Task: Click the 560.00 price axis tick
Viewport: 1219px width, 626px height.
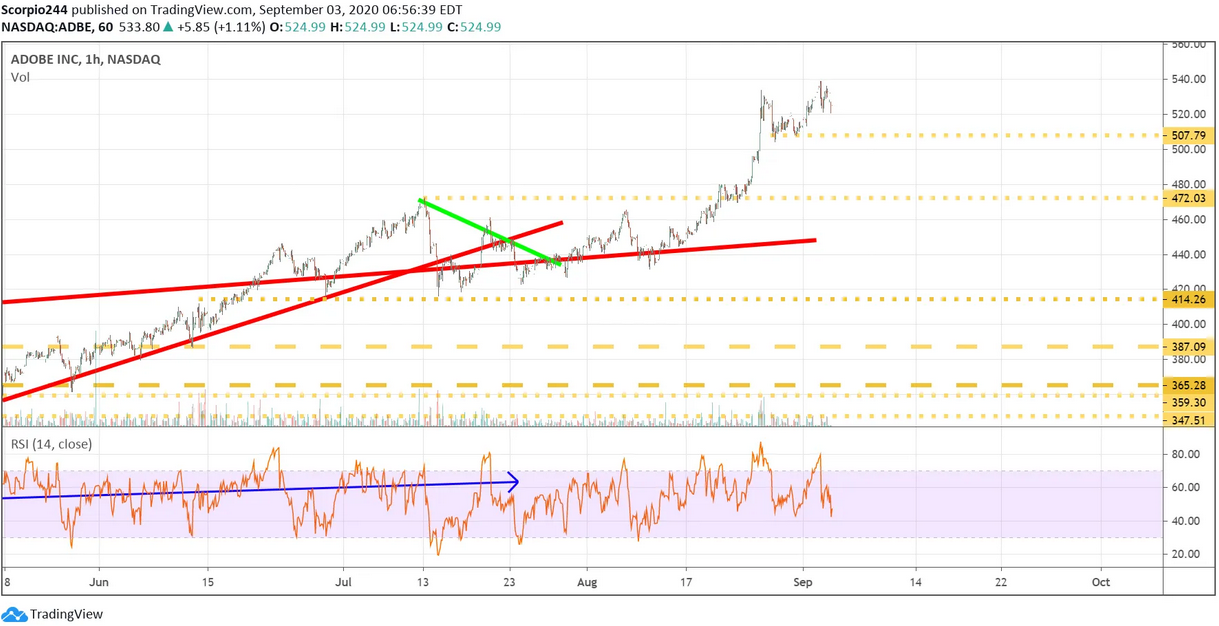Action: pyautogui.click(x=1189, y=45)
